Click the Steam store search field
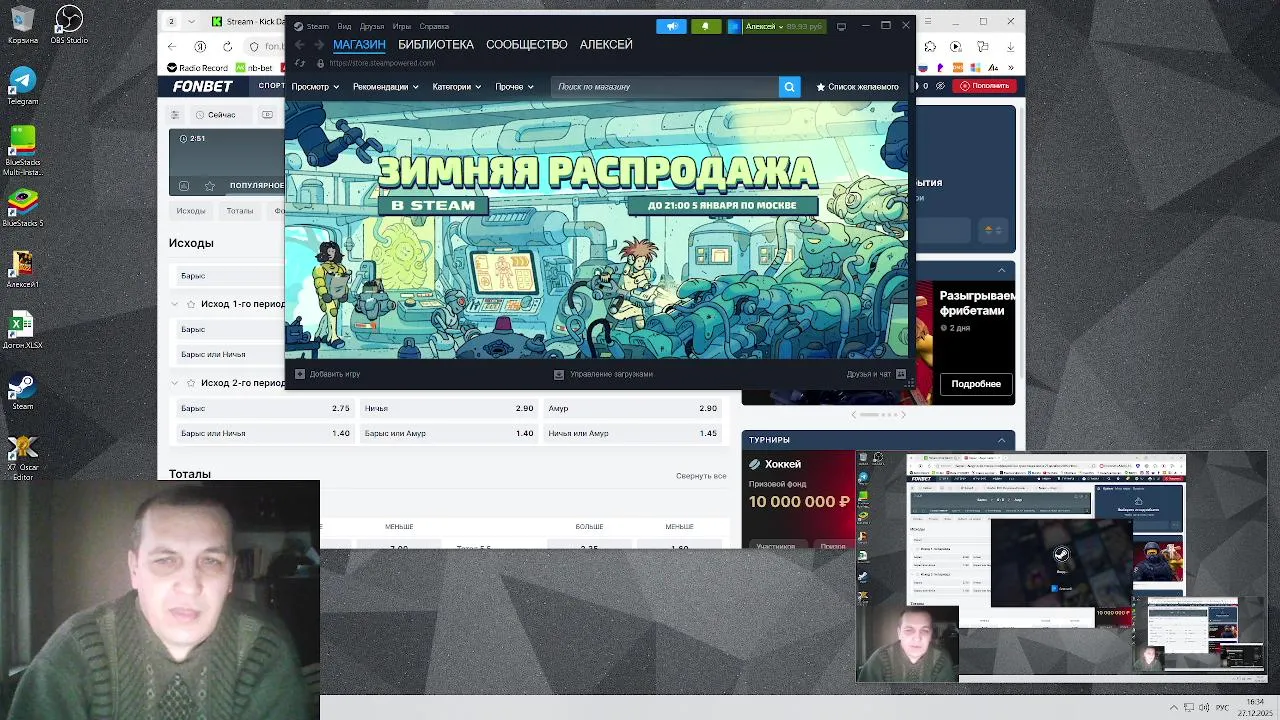The width and height of the screenshot is (1280, 720). coord(665,87)
